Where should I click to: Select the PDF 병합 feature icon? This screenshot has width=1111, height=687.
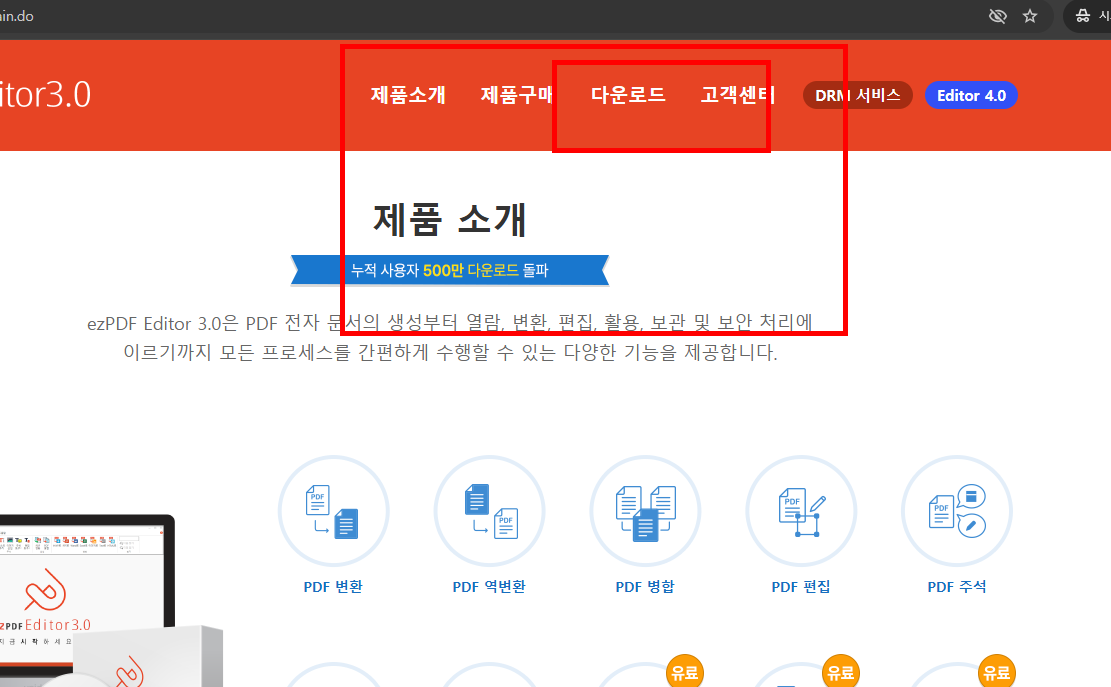pos(645,510)
